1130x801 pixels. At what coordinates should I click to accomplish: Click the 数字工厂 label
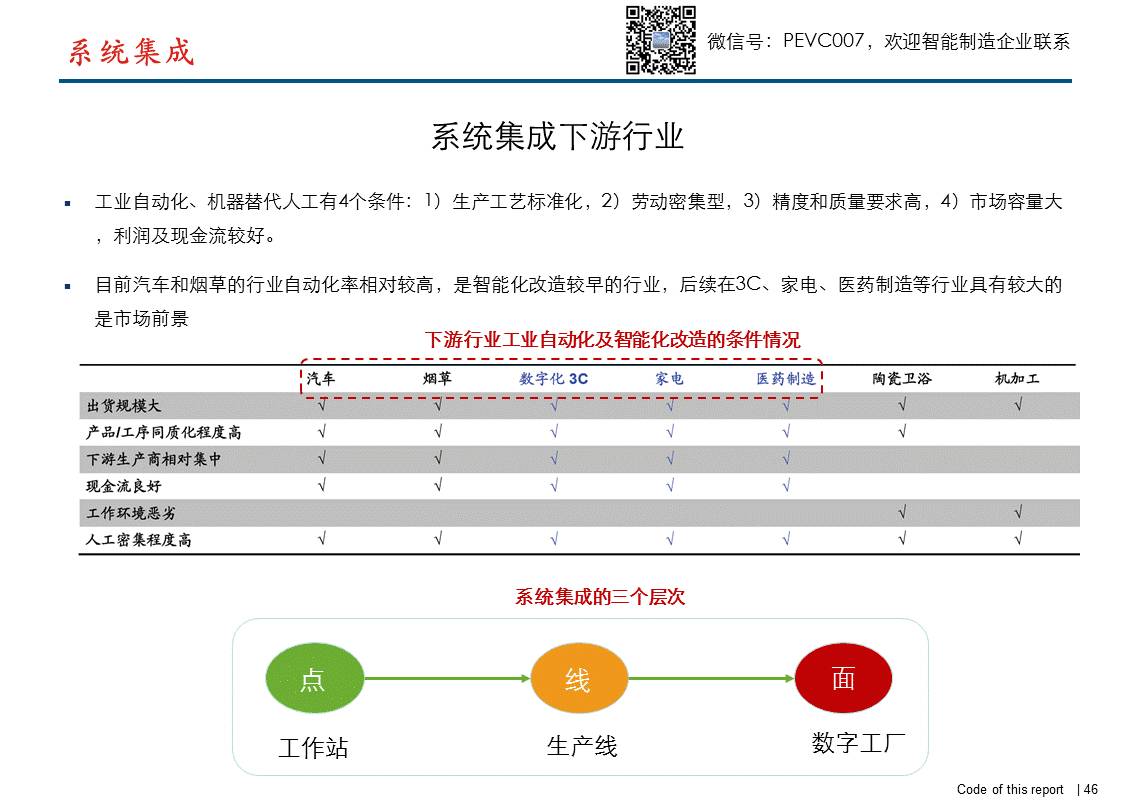pyautogui.click(x=858, y=743)
